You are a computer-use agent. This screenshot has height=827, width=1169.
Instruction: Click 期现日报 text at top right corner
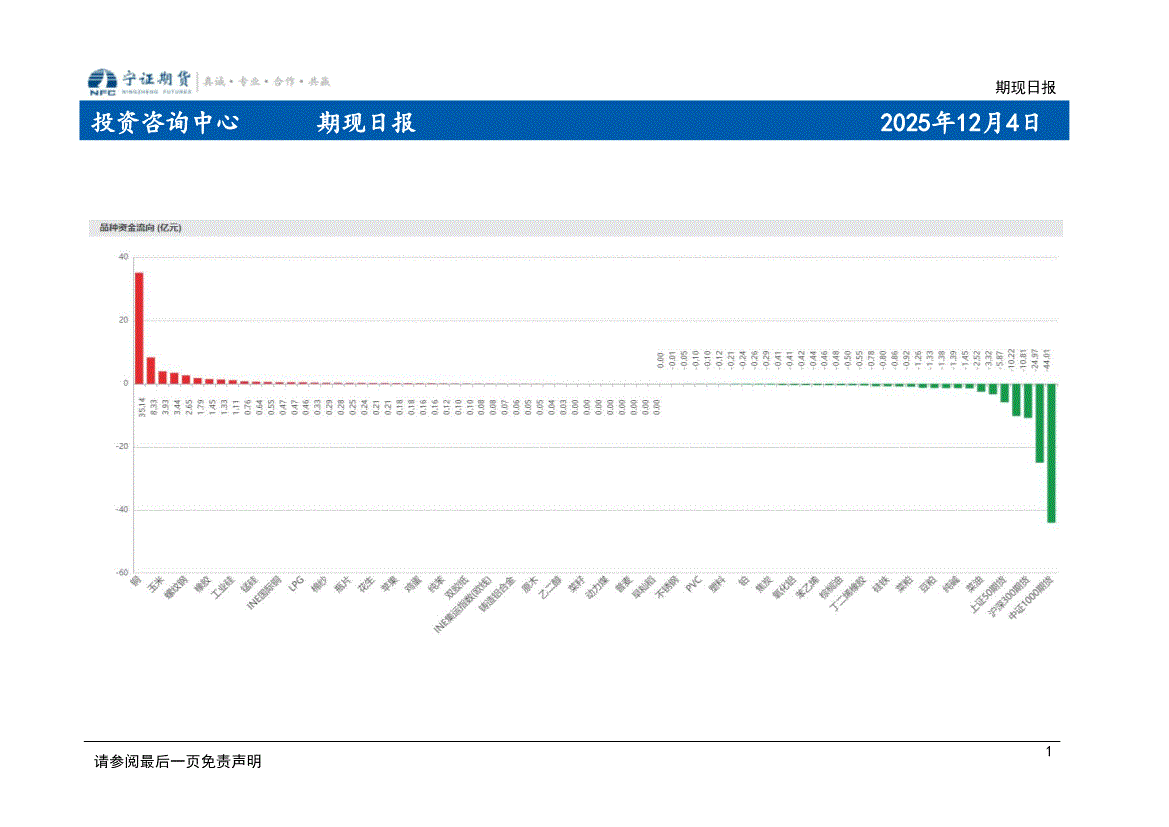click(x=1025, y=87)
